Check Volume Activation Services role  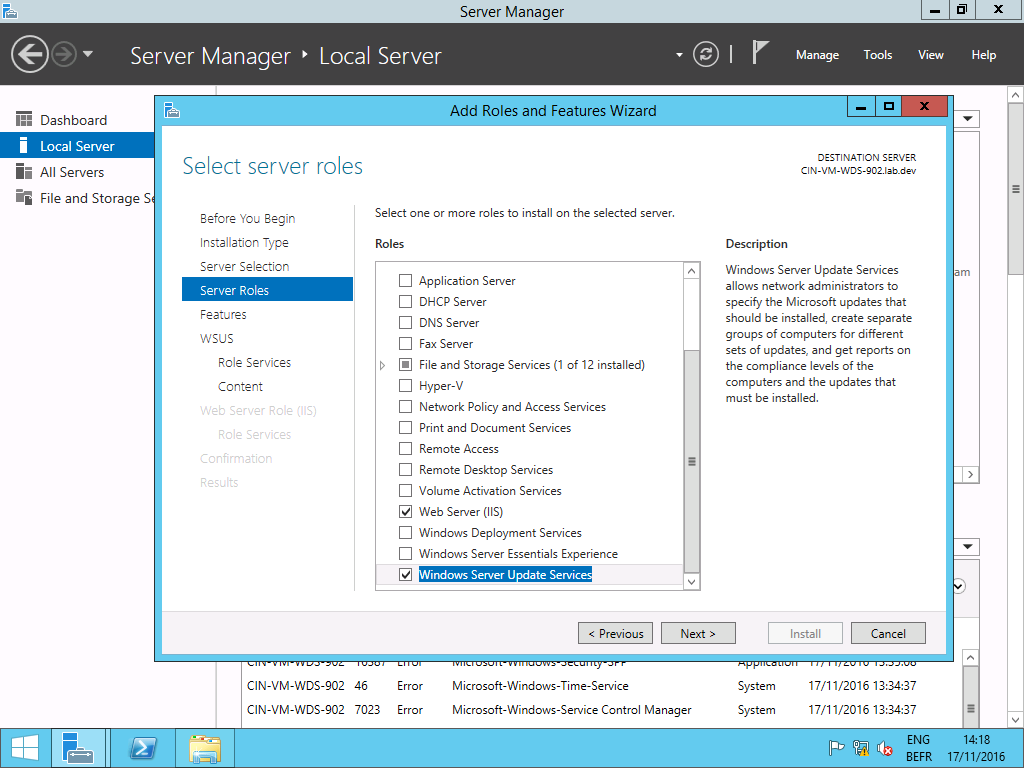pyautogui.click(x=406, y=490)
